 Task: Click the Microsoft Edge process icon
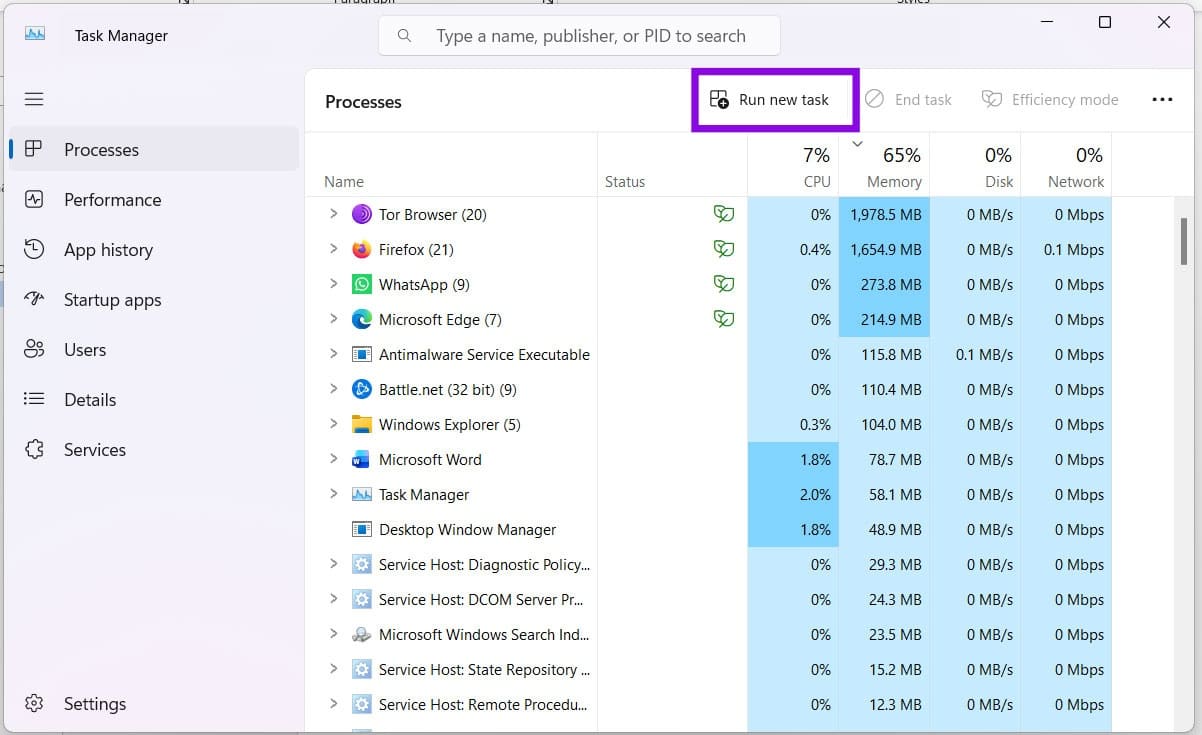(x=362, y=319)
